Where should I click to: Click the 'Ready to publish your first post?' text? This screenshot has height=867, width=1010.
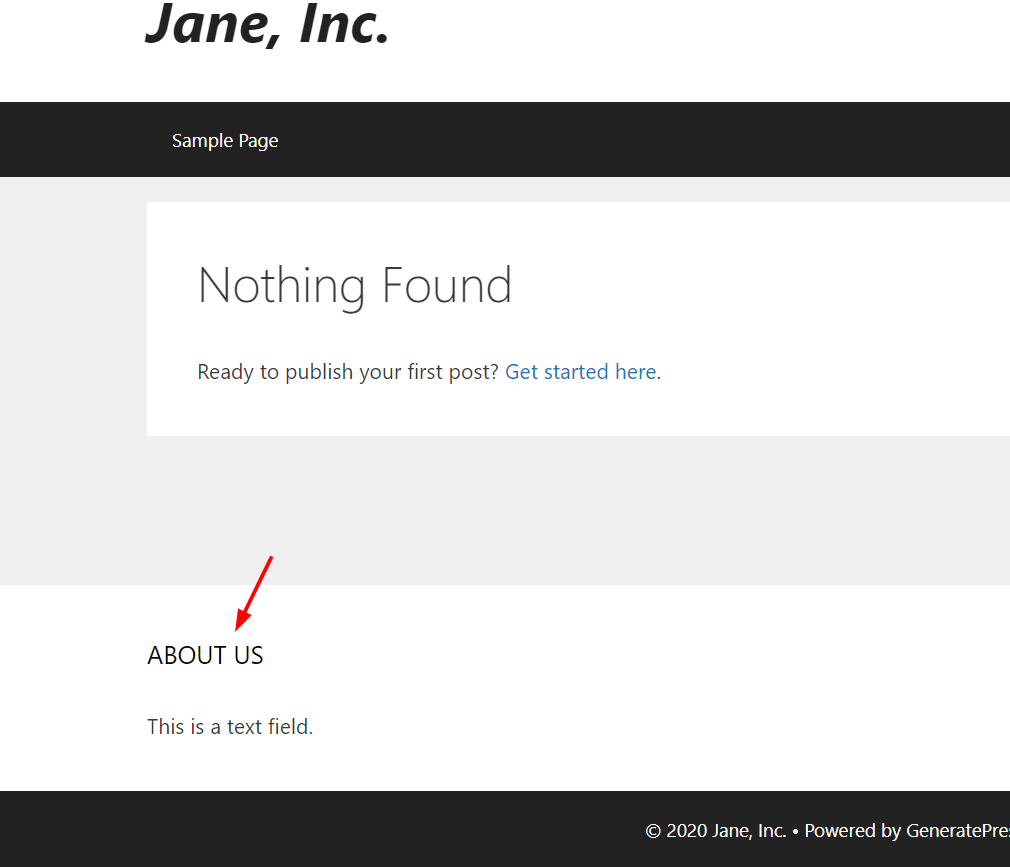[348, 372]
